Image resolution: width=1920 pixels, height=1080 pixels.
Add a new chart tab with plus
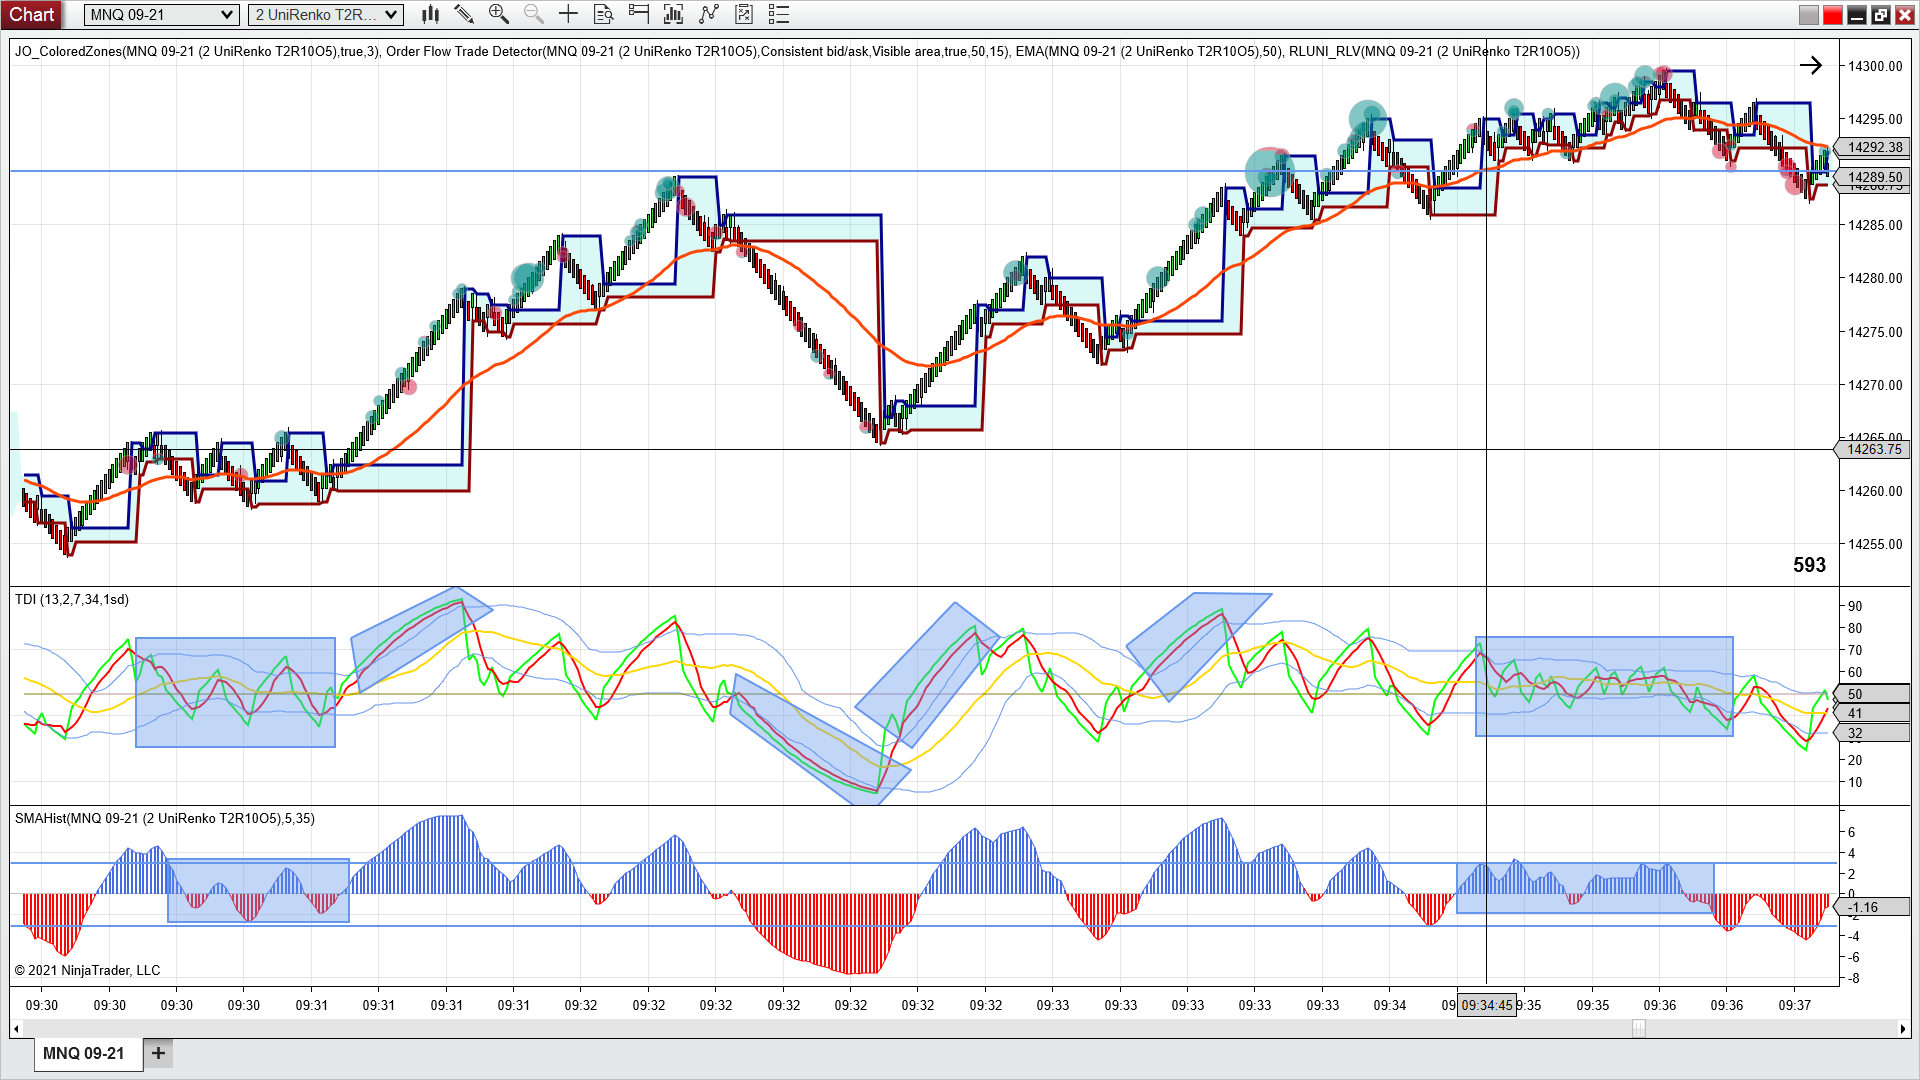[x=158, y=1053]
